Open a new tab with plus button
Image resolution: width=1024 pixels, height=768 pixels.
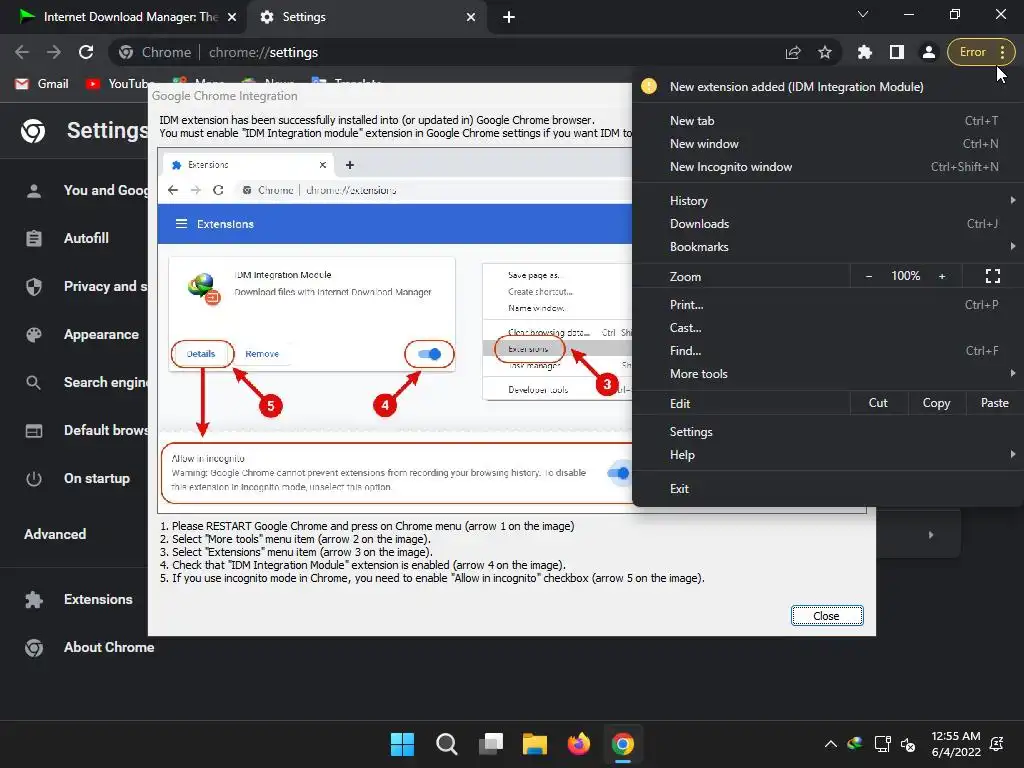(x=509, y=17)
